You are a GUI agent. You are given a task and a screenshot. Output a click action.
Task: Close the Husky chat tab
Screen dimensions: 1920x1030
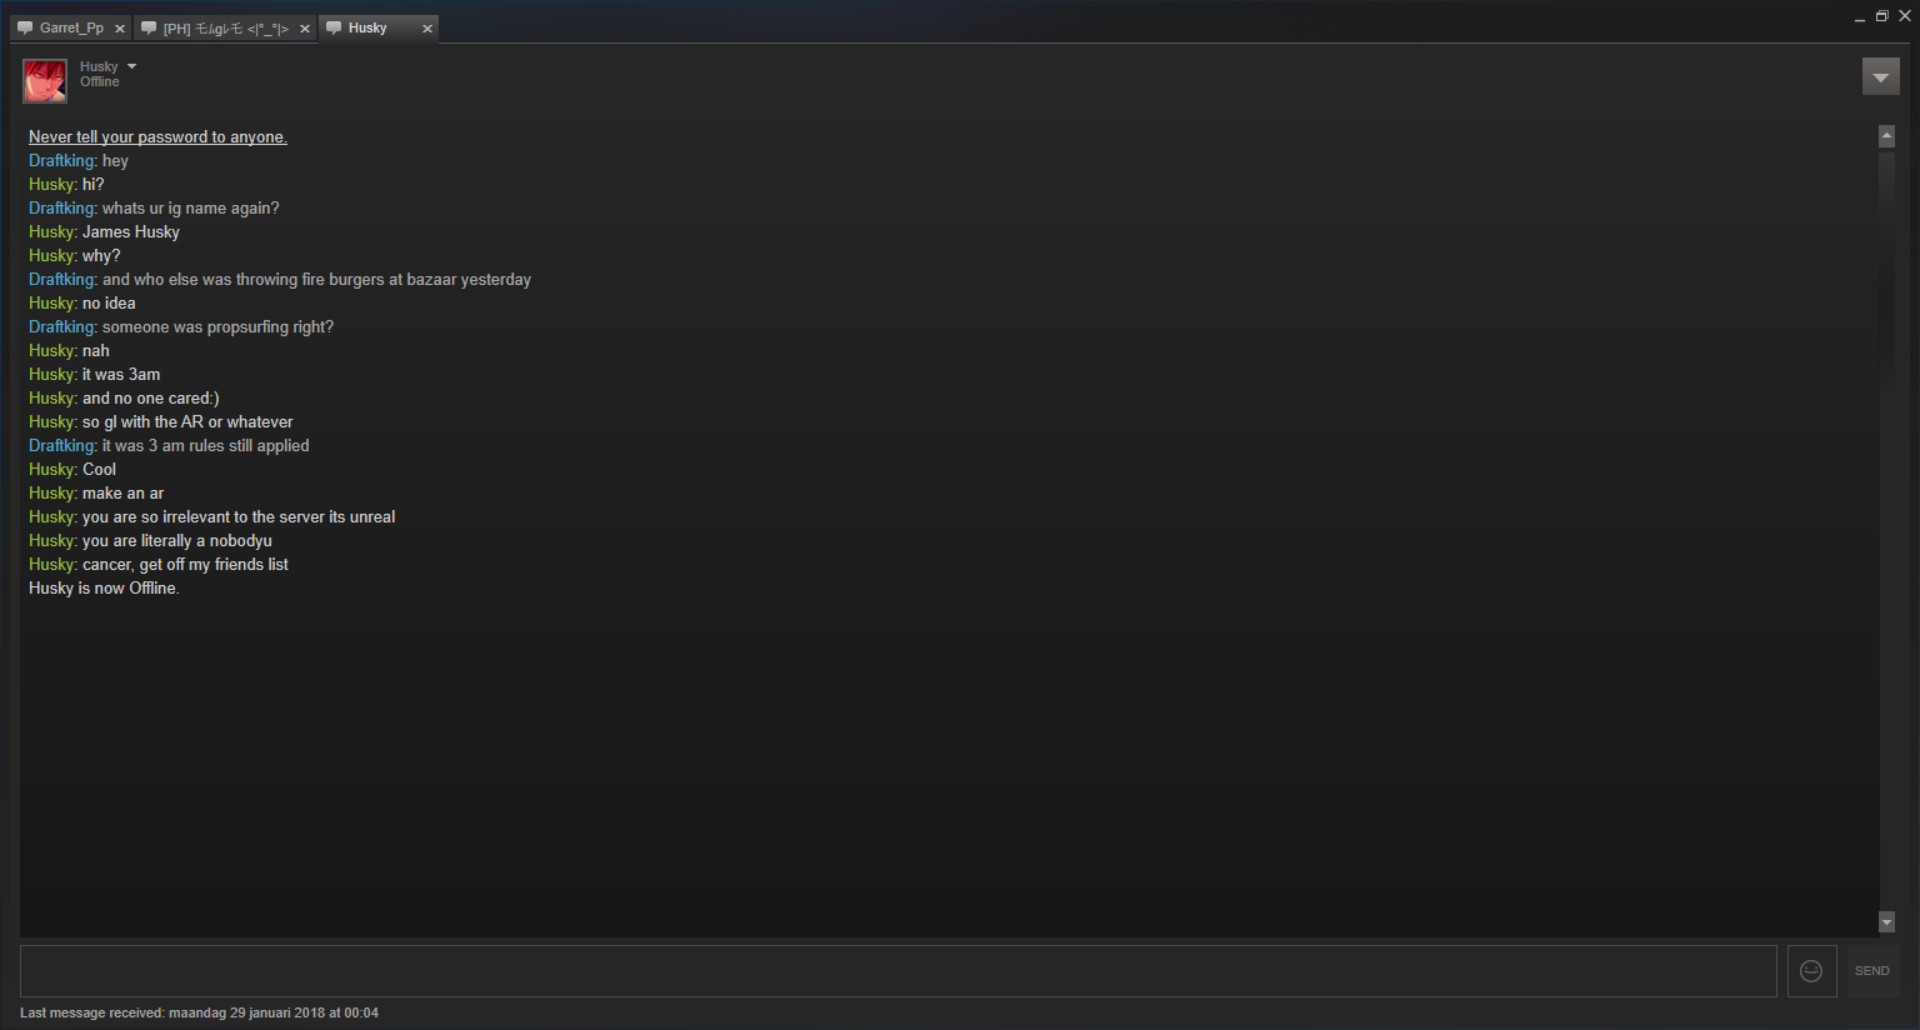click(x=427, y=29)
